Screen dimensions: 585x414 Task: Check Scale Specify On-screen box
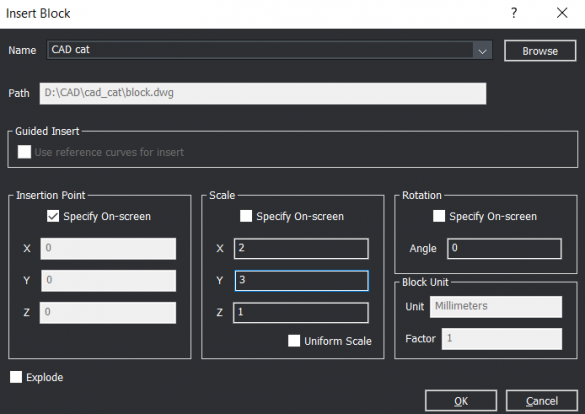tap(246, 216)
